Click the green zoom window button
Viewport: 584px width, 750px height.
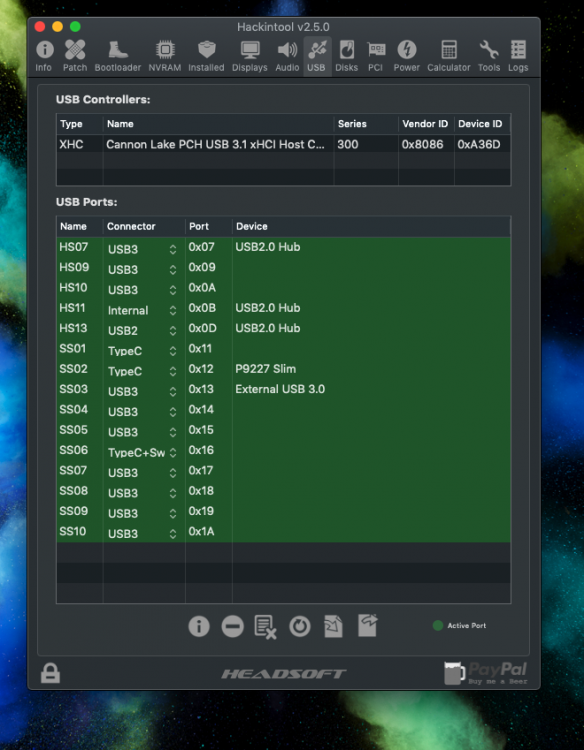coord(75,27)
